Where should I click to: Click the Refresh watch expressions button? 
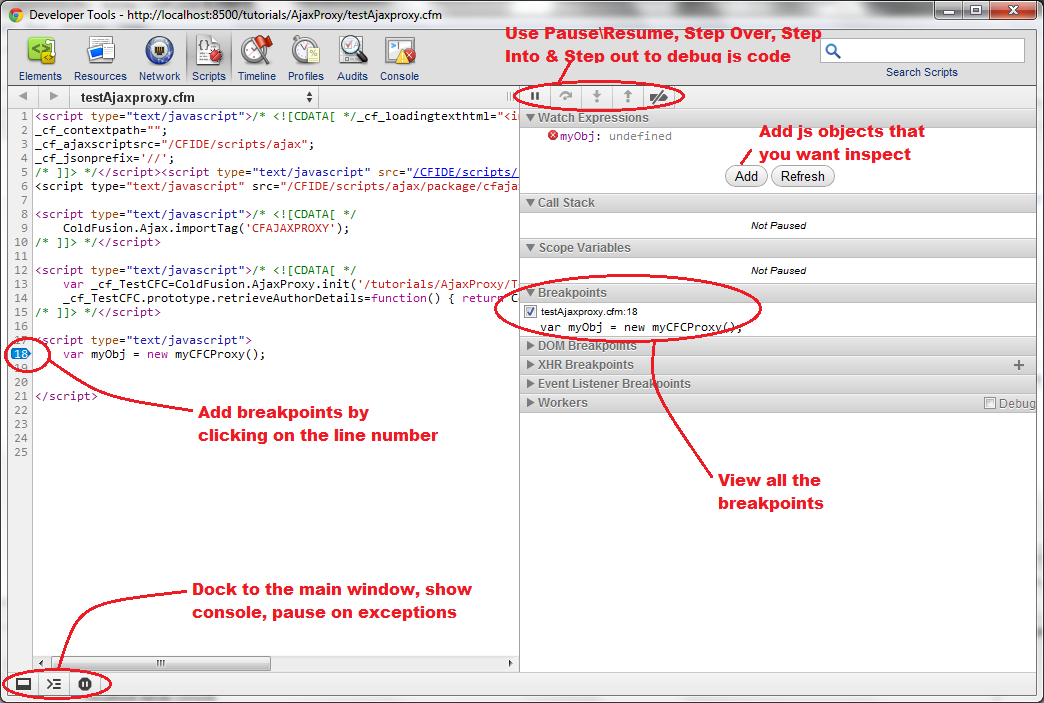802,176
